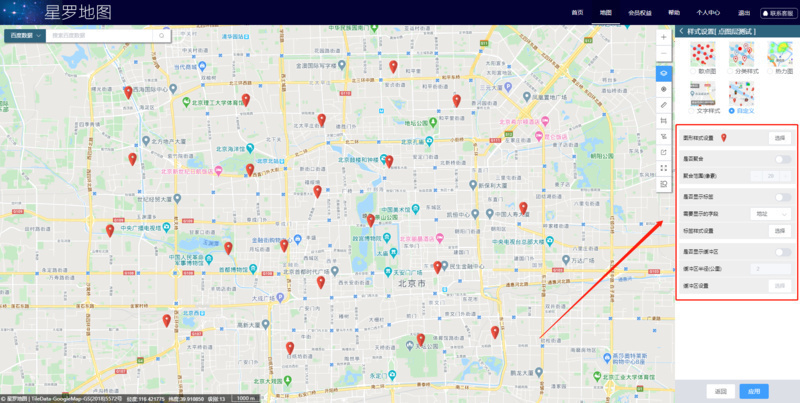
Task: Click the 返回 button at panel bottom
Action: point(720,391)
